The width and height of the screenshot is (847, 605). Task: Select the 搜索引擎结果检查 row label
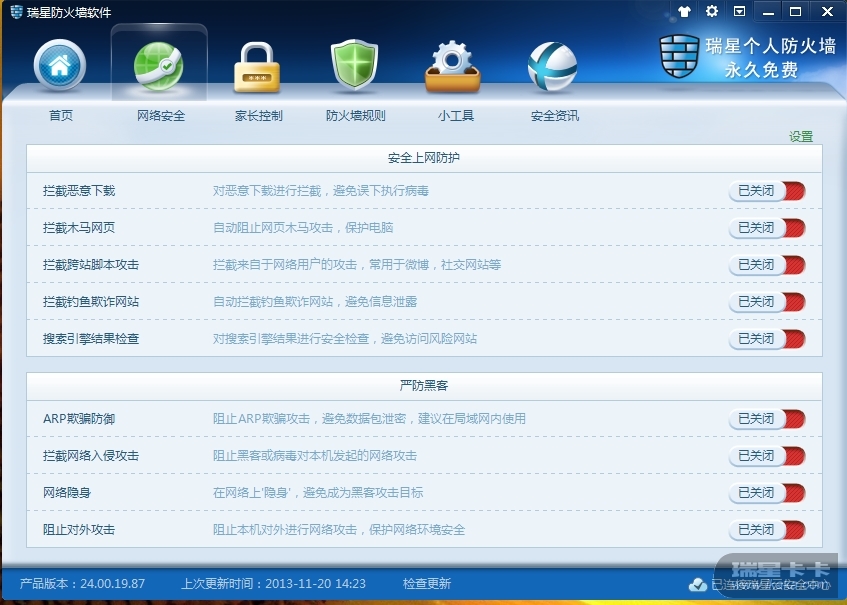[x=91, y=339]
